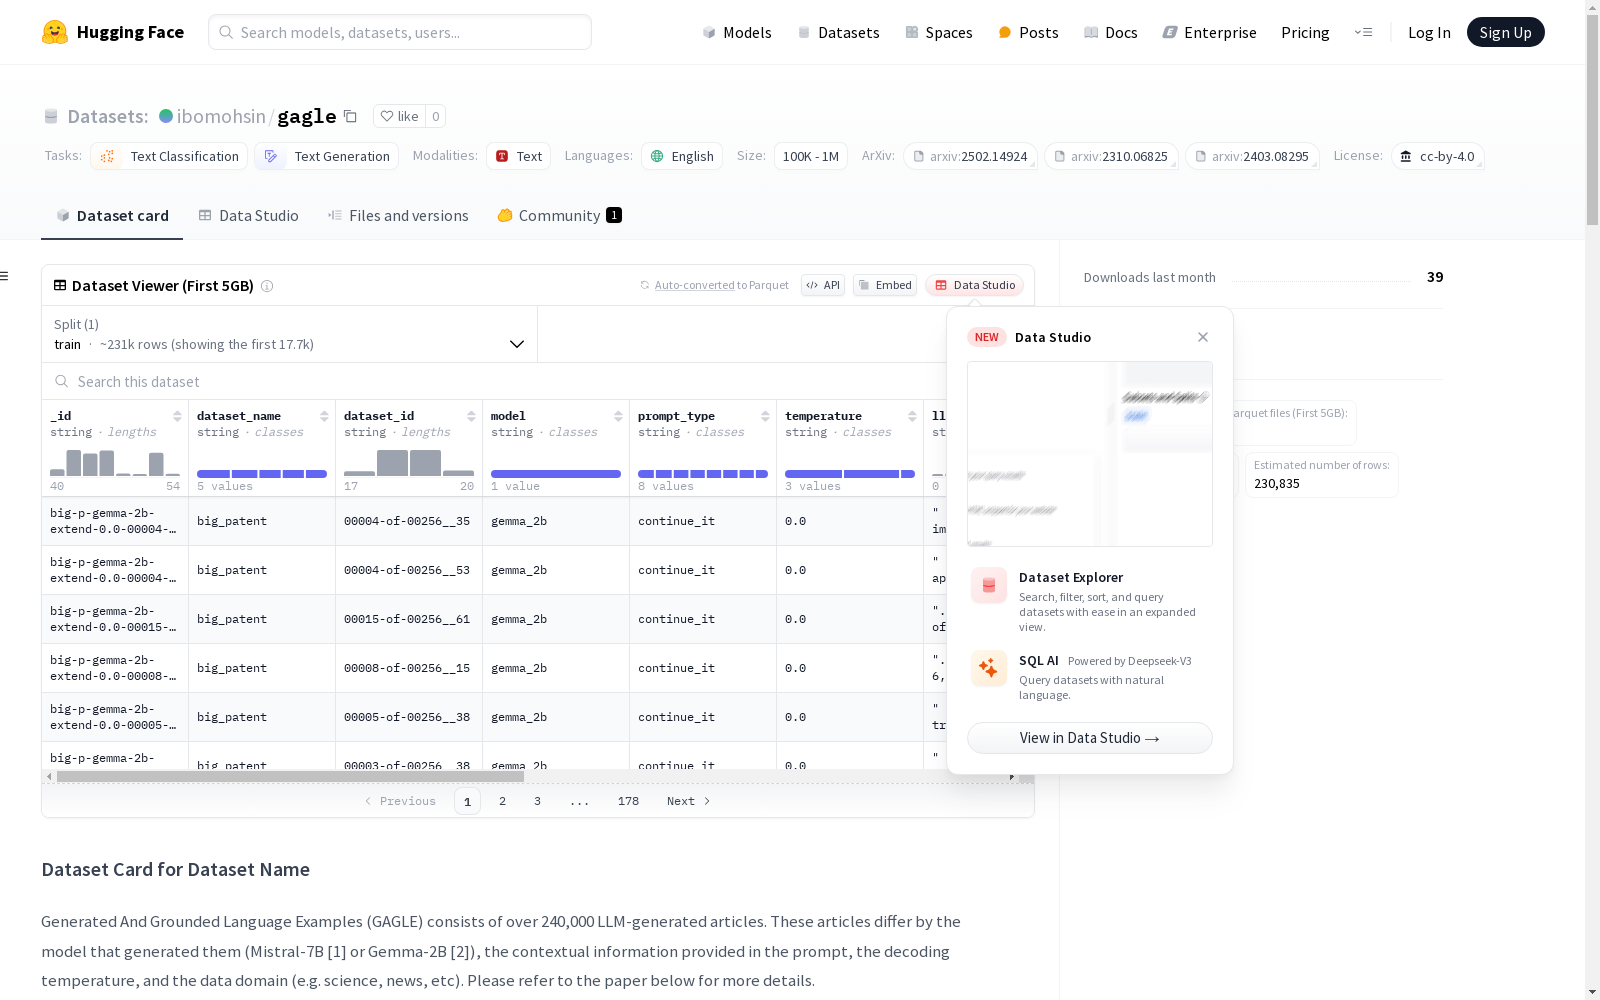
Task: Copy dataset name with the copy icon
Action: click(x=350, y=116)
